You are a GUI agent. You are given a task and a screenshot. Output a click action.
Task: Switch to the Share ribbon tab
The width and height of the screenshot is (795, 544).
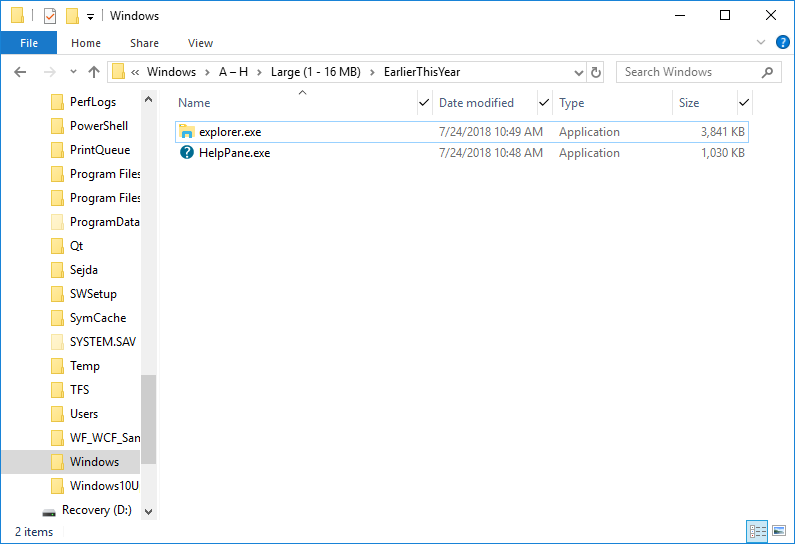pyautogui.click(x=144, y=43)
